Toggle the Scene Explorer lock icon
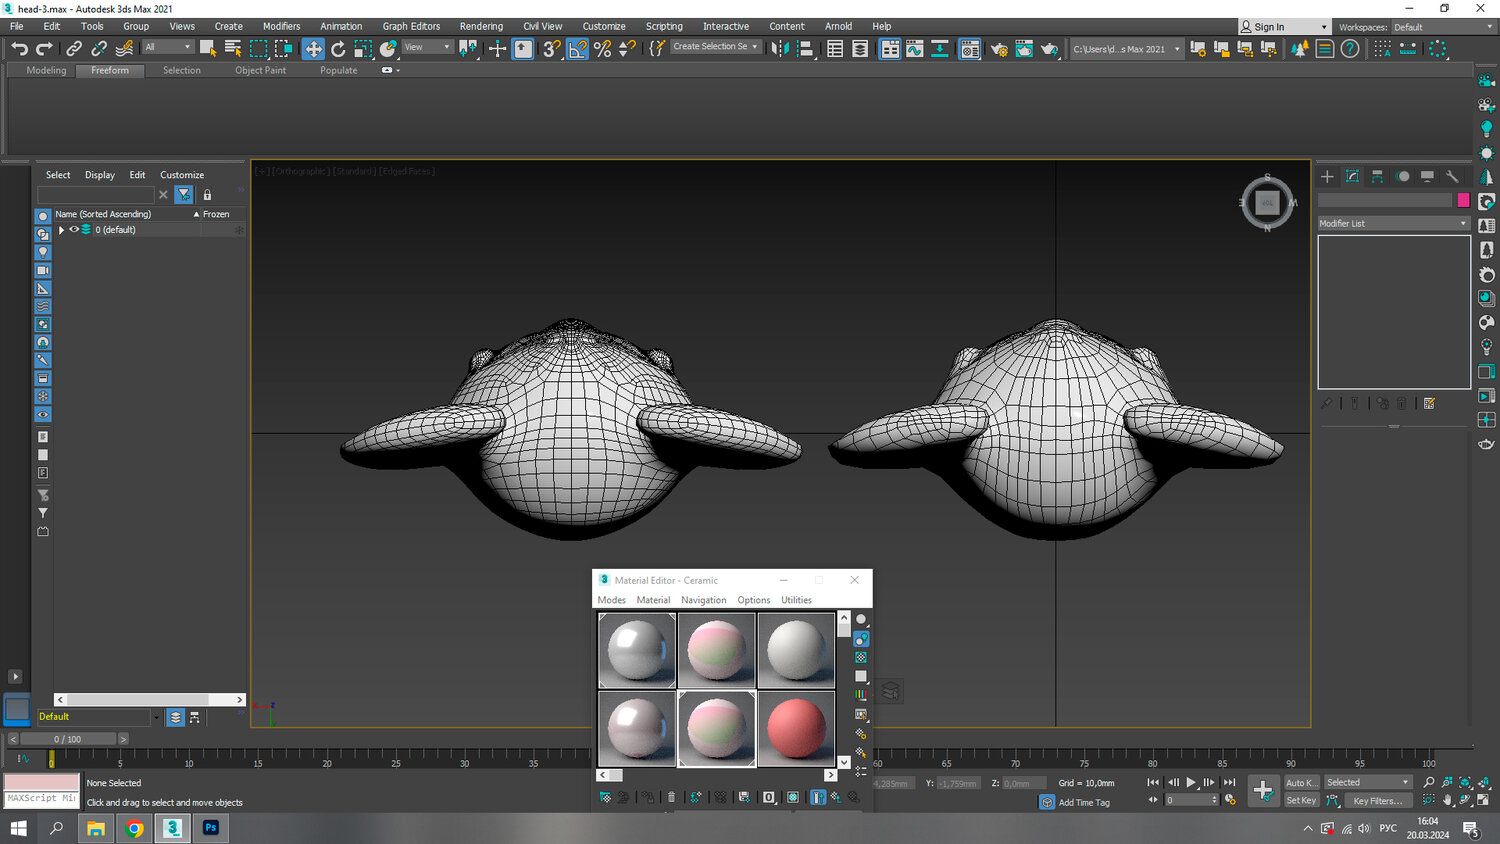 coord(207,195)
